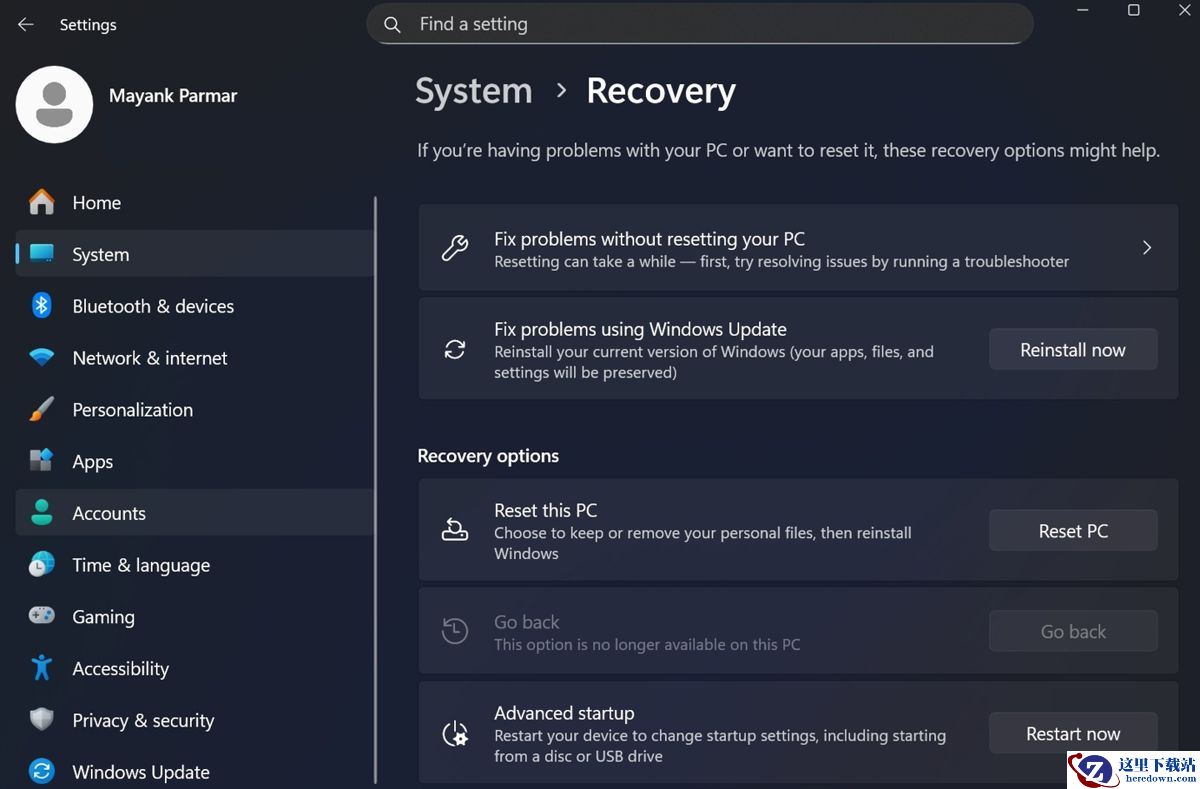
Task: Click the Privacy & security shield icon
Action: coord(42,720)
